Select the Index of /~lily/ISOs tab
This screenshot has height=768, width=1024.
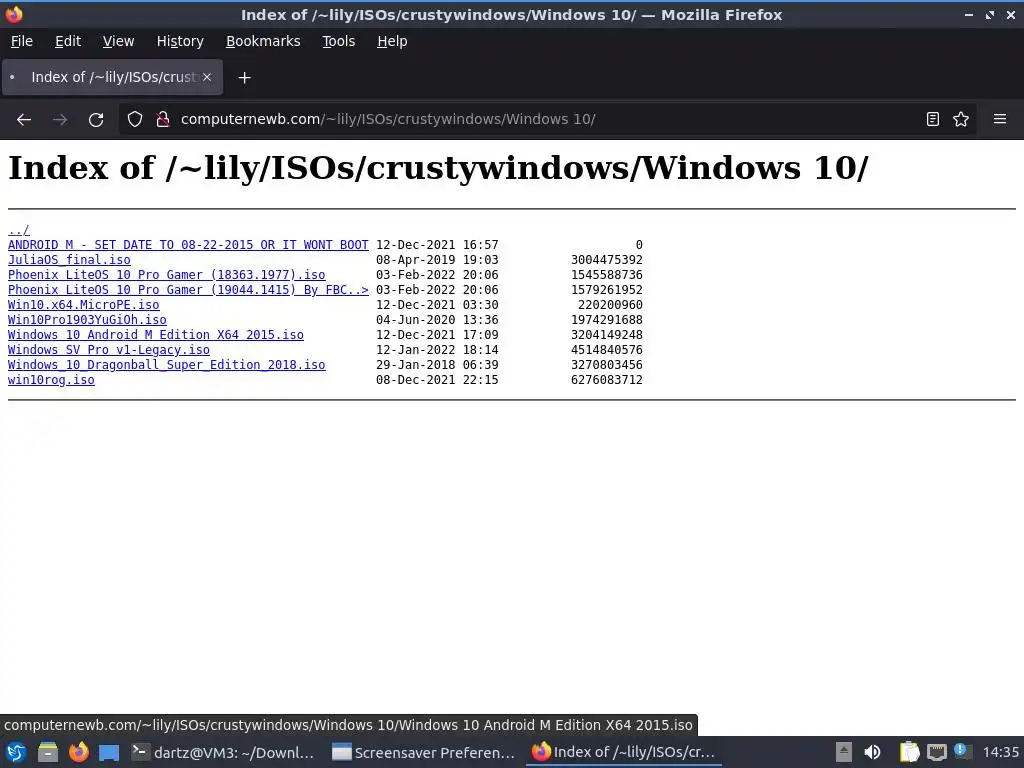(x=112, y=77)
